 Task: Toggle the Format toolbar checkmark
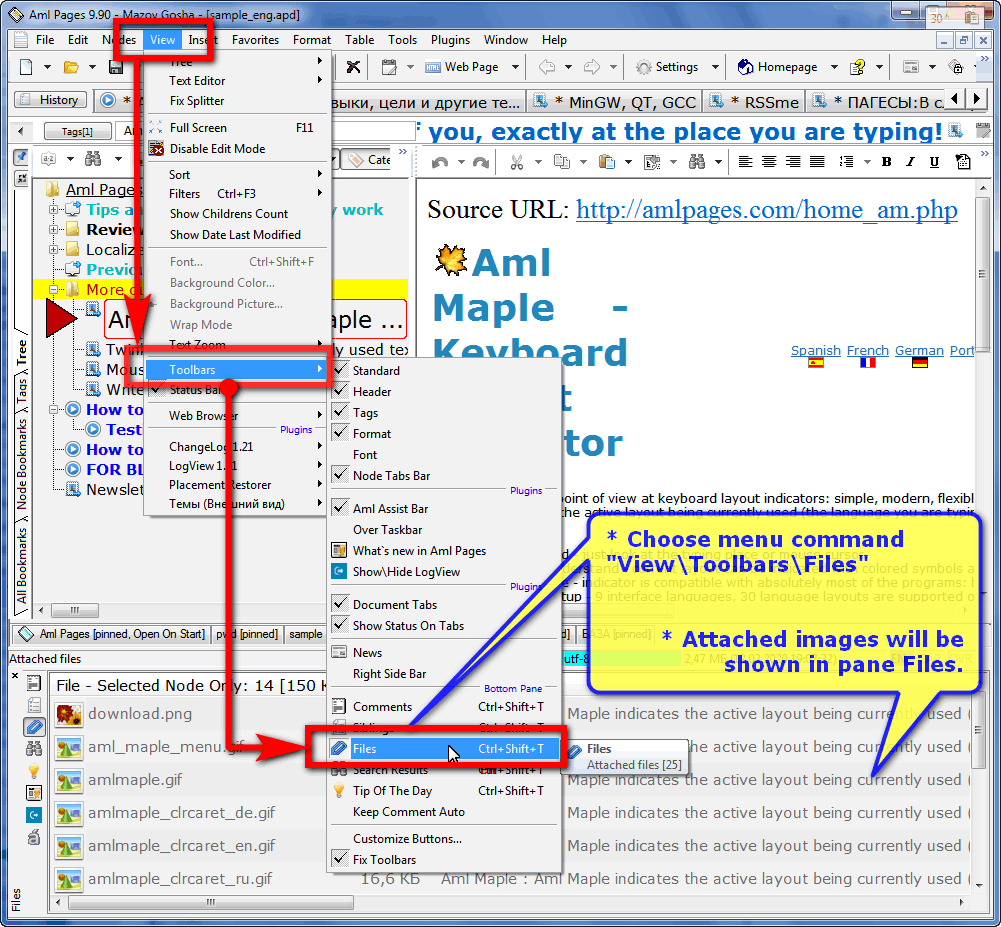340,433
